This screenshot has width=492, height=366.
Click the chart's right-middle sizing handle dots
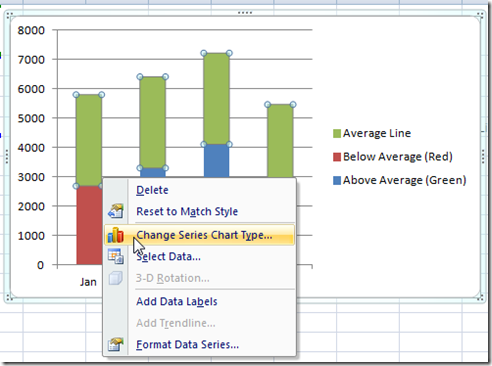(x=483, y=156)
